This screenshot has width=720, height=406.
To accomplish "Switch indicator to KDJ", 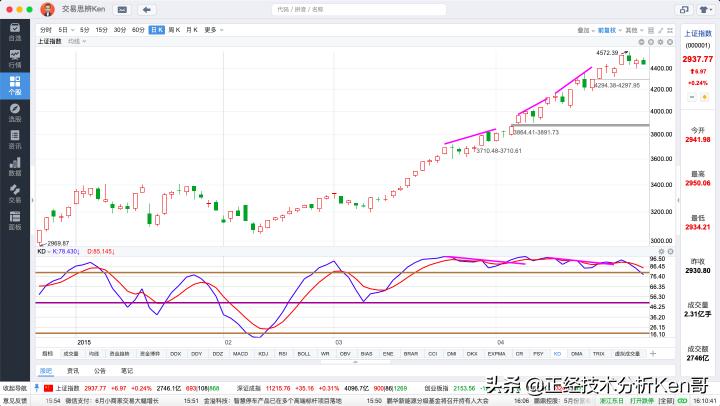I will pos(263,354).
